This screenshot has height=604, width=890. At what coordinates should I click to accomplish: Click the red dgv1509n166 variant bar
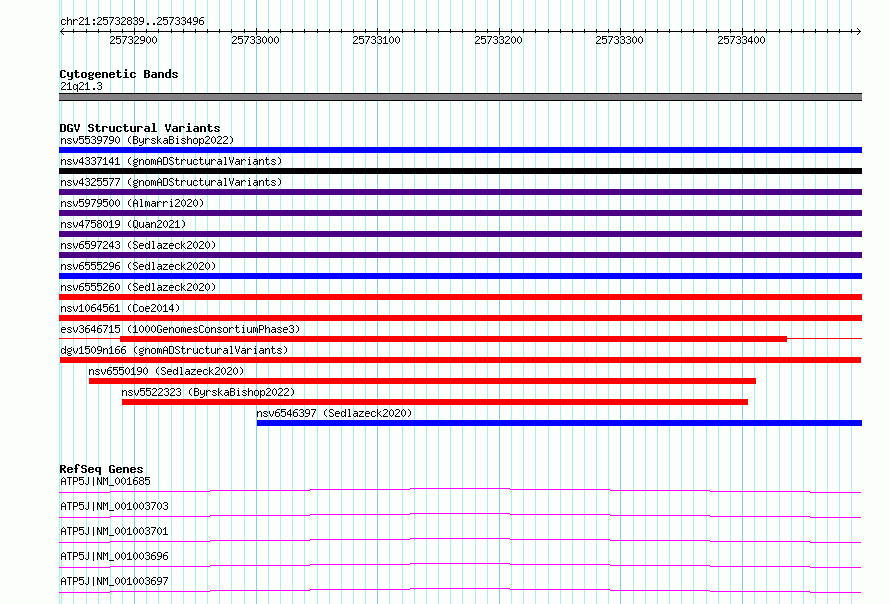[460, 360]
